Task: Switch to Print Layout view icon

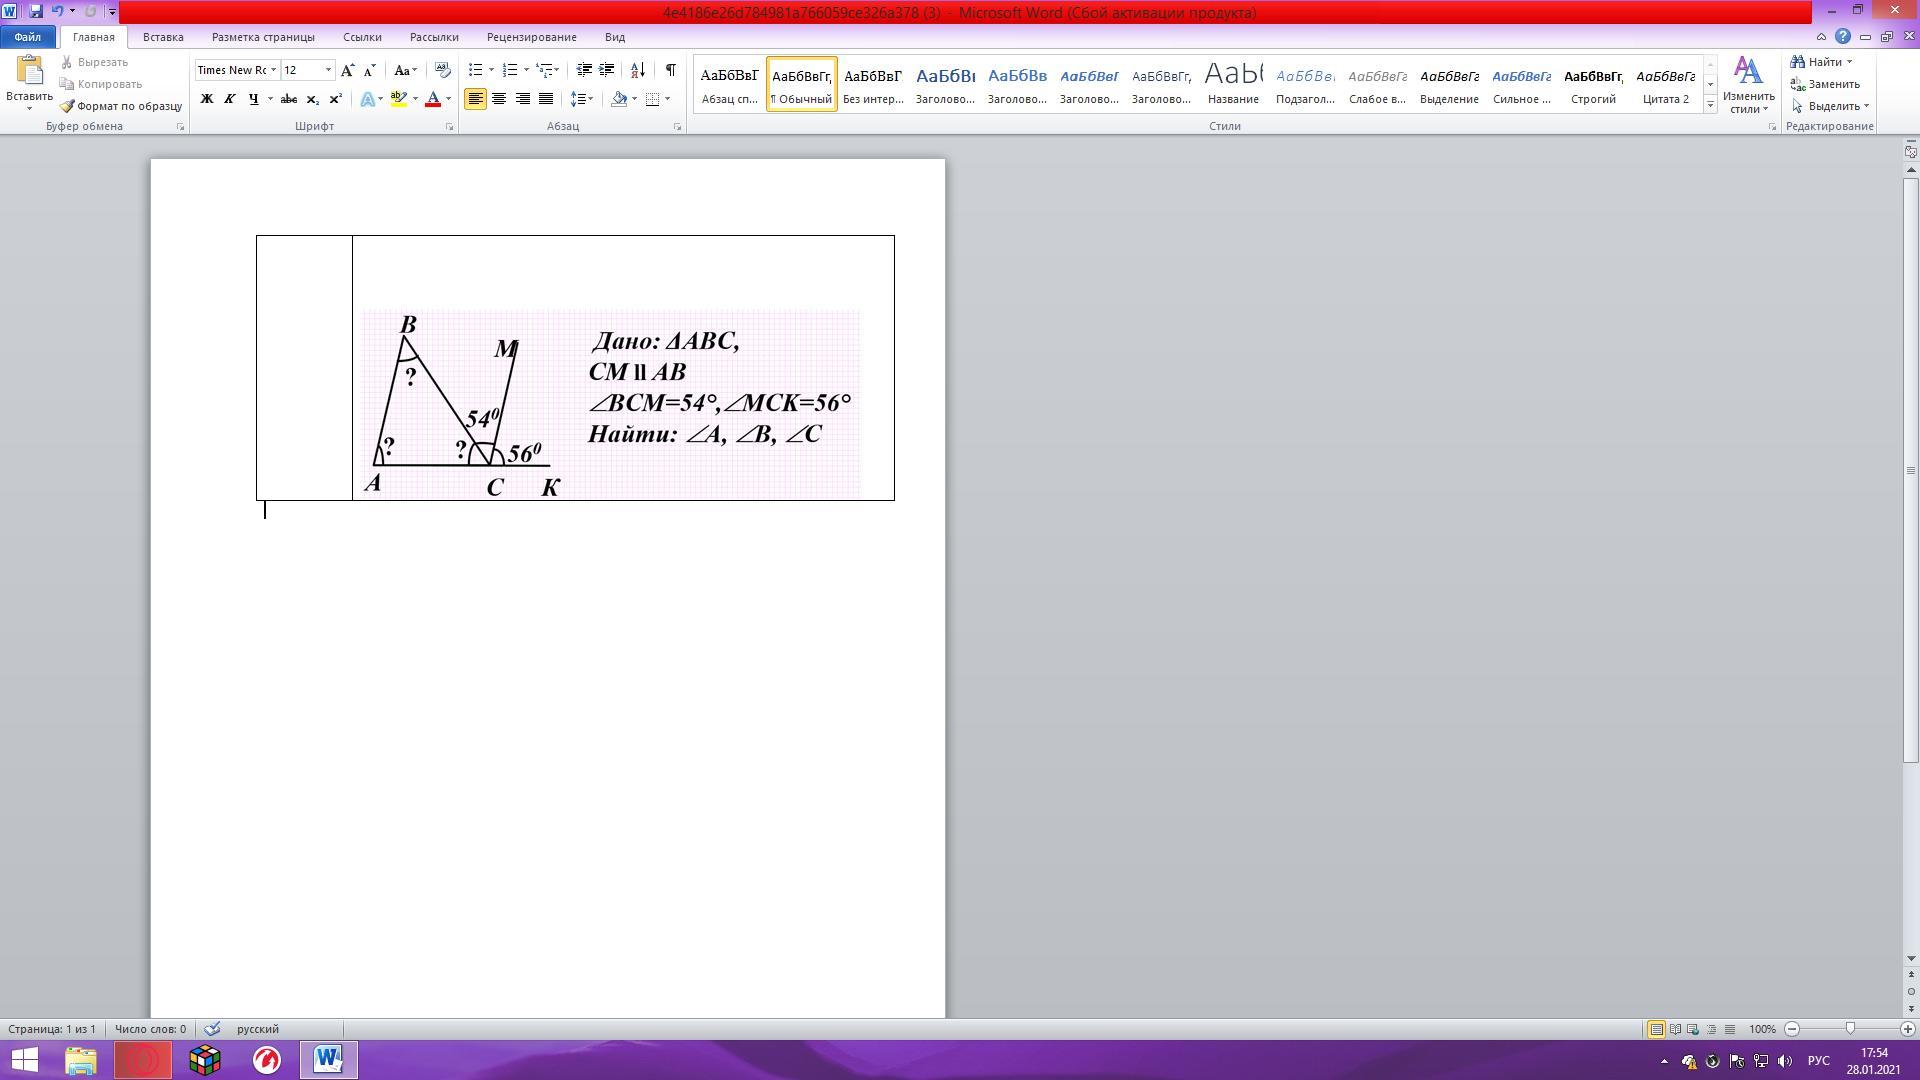Action: pyautogui.click(x=1657, y=1029)
